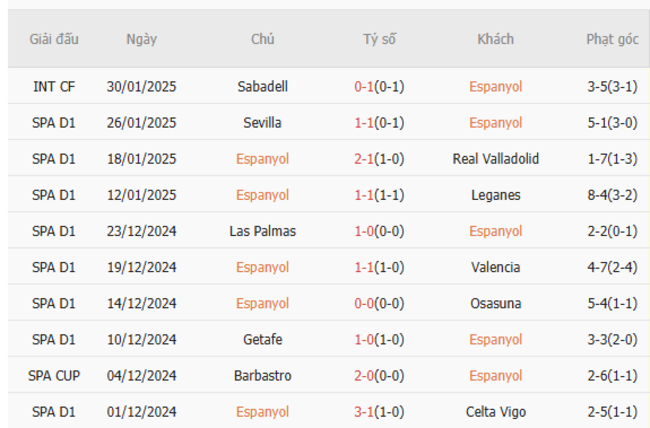650x428 pixels.
Task: Open the Getafe team link
Action: tap(262, 339)
